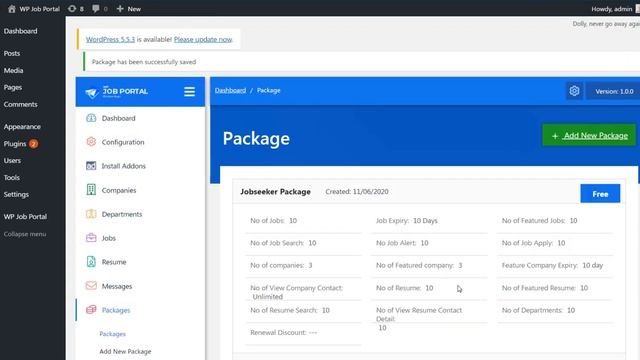Image resolution: width=640 pixels, height=360 pixels.
Task: Click the Created: 11/06/2020 text
Action: point(357,192)
